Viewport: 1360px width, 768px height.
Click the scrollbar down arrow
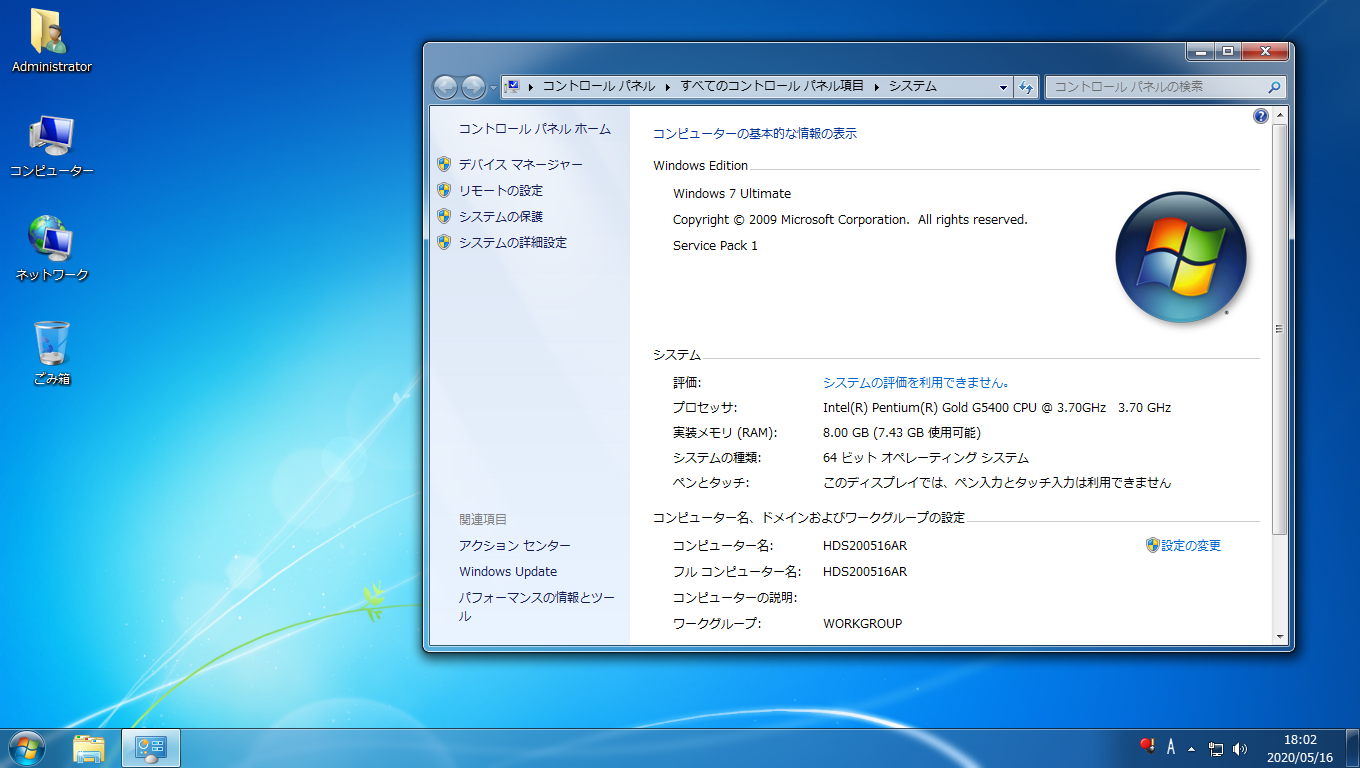[1280, 636]
